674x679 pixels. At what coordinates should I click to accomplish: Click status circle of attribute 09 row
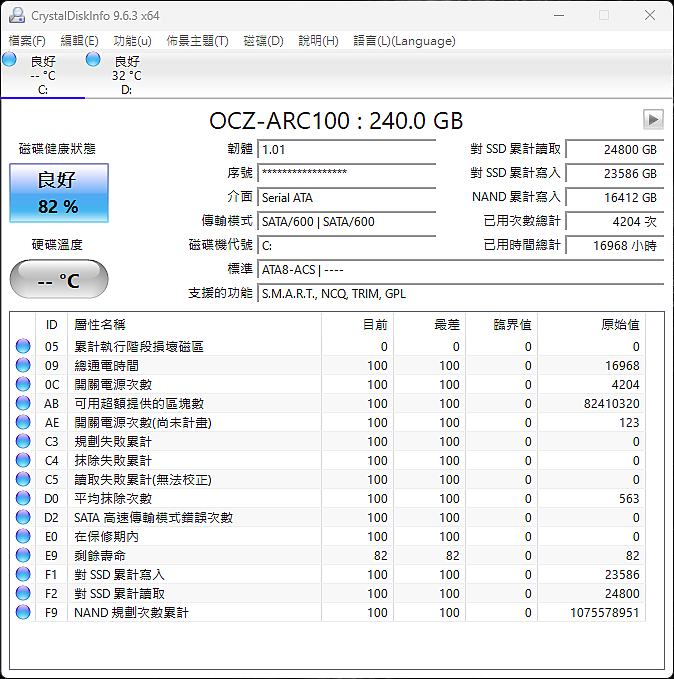click(x=23, y=365)
